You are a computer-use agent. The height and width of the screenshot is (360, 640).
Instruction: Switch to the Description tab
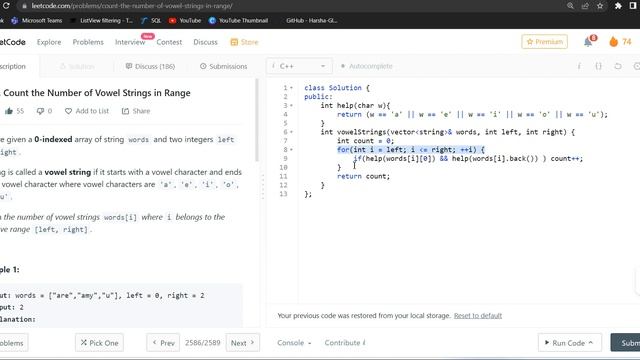click(x=13, y=66)
